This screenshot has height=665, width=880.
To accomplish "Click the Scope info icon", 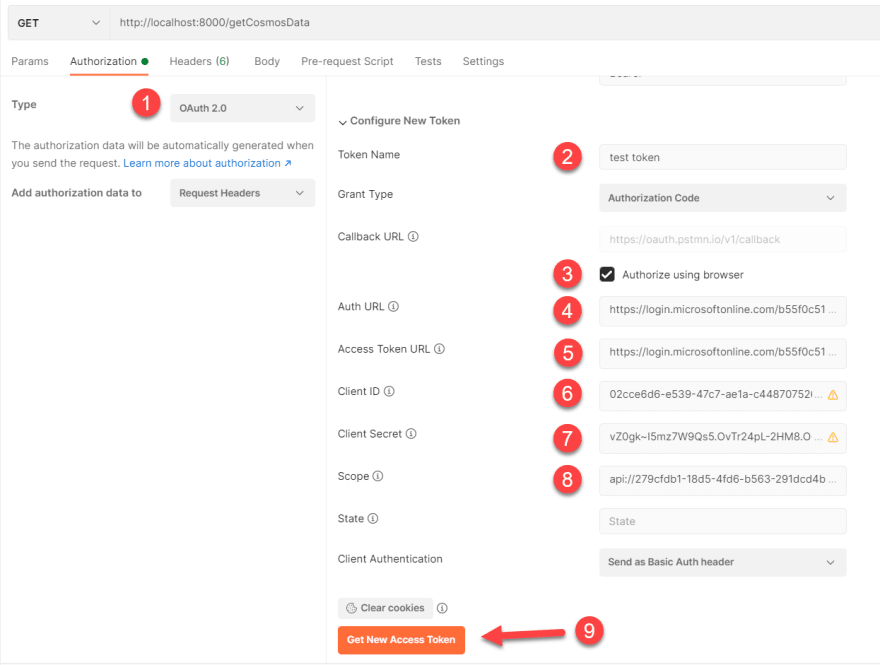I will [x=378, y=476].
